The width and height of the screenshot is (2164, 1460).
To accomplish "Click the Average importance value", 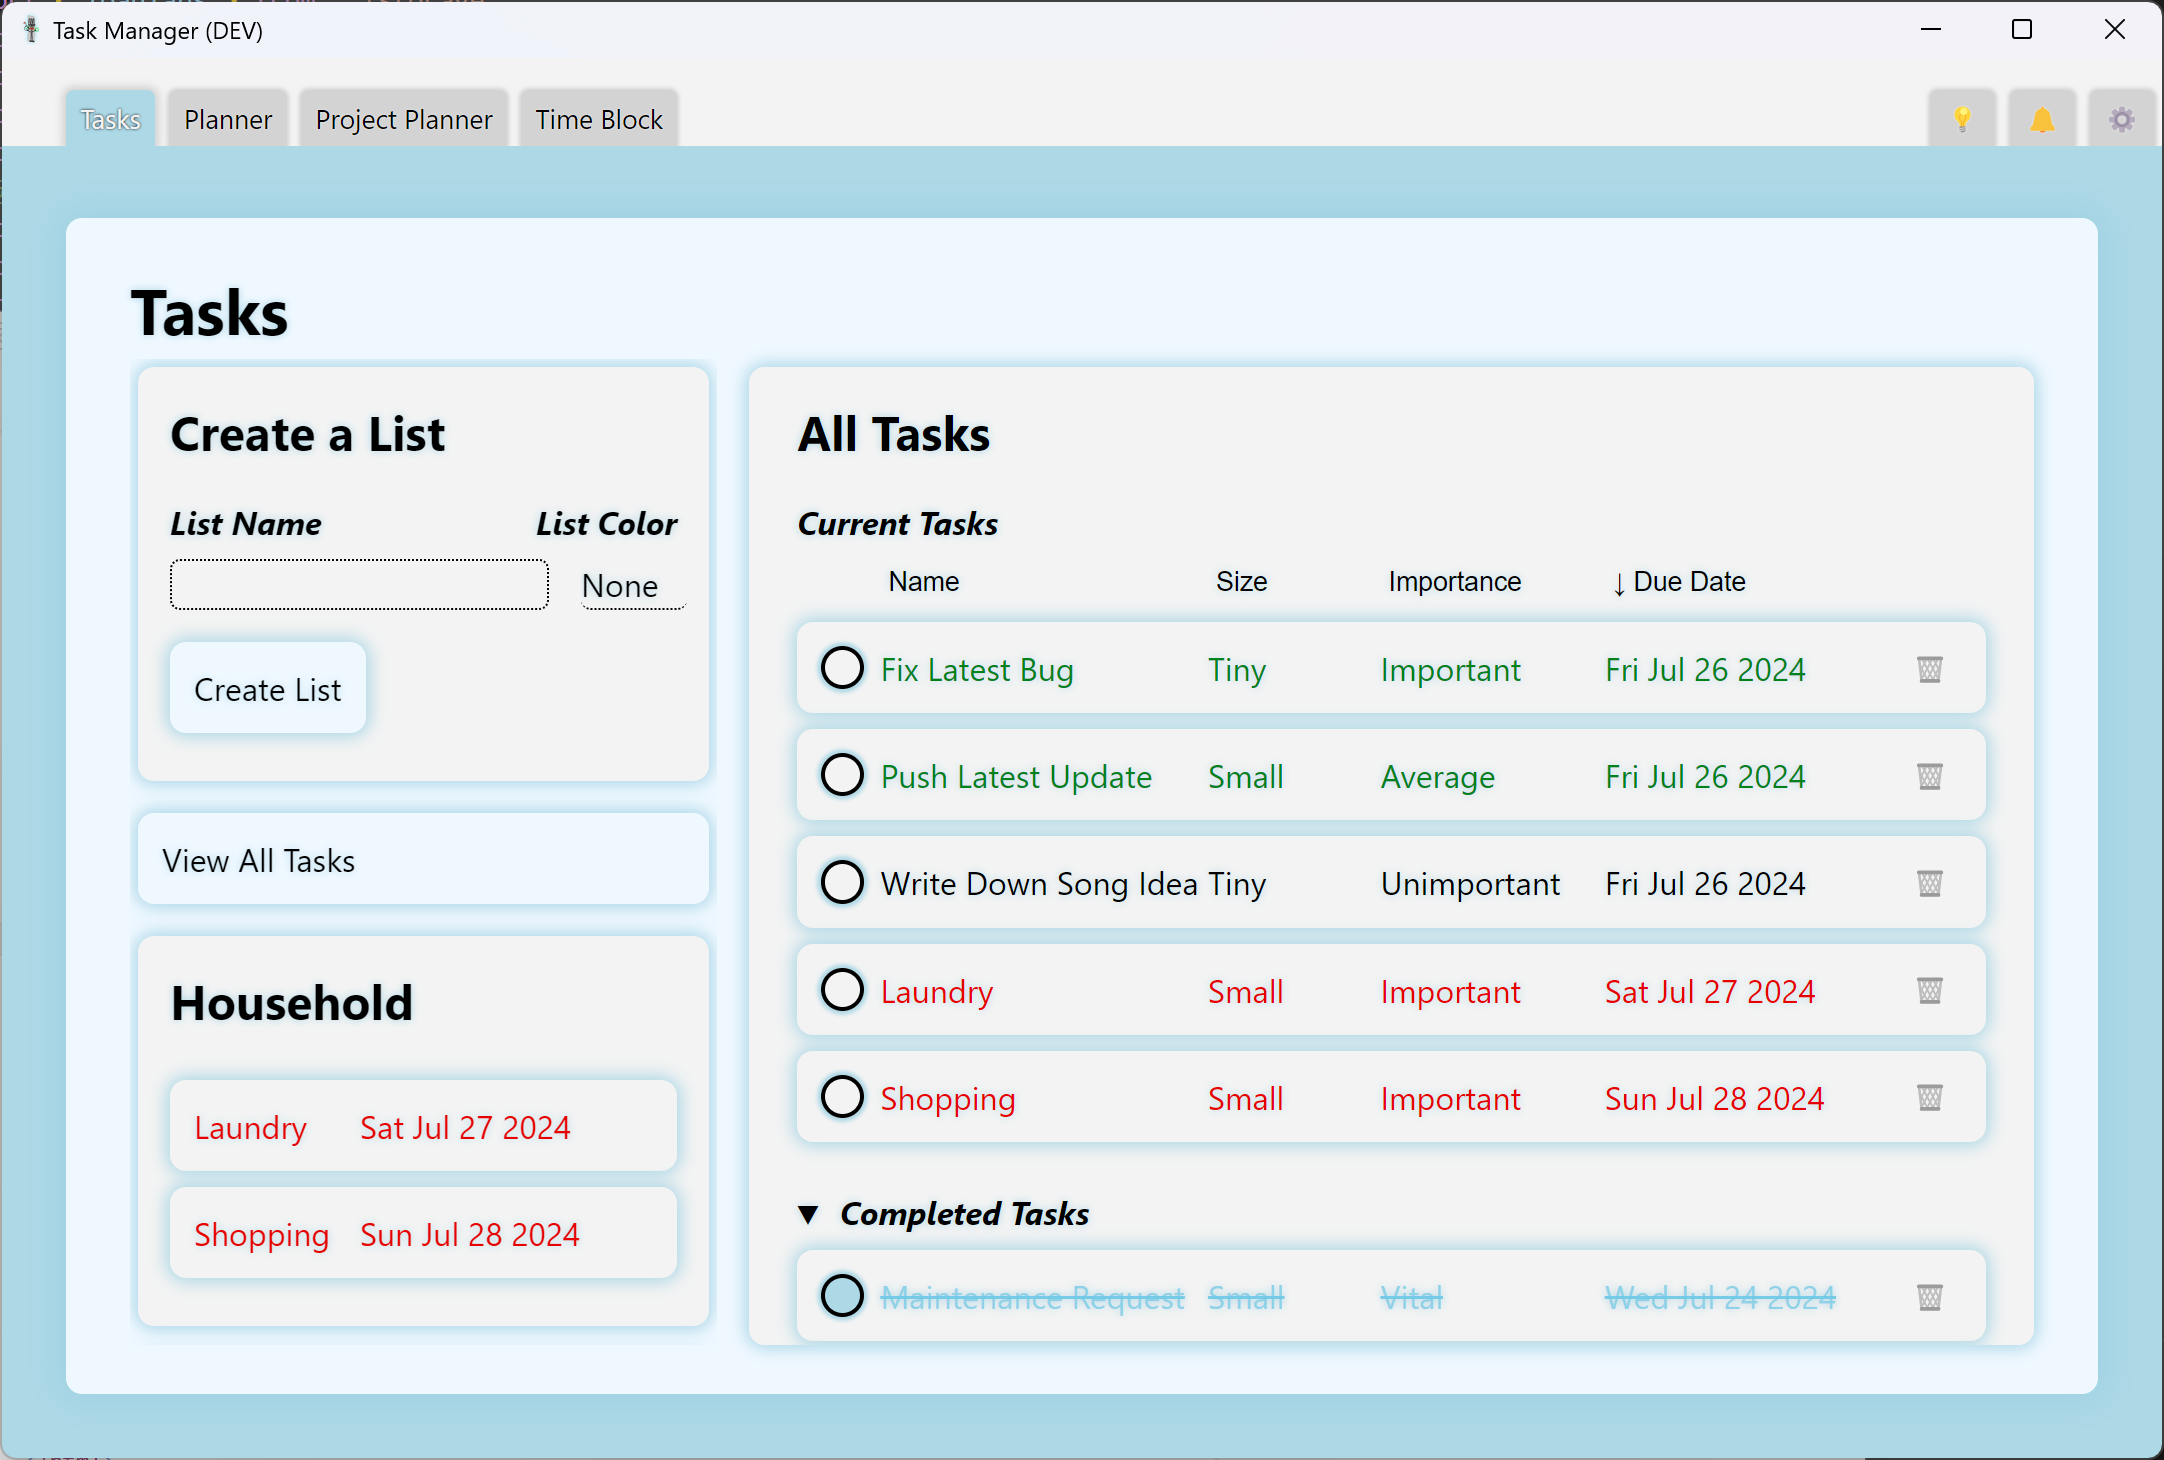I will [1438, 777].
